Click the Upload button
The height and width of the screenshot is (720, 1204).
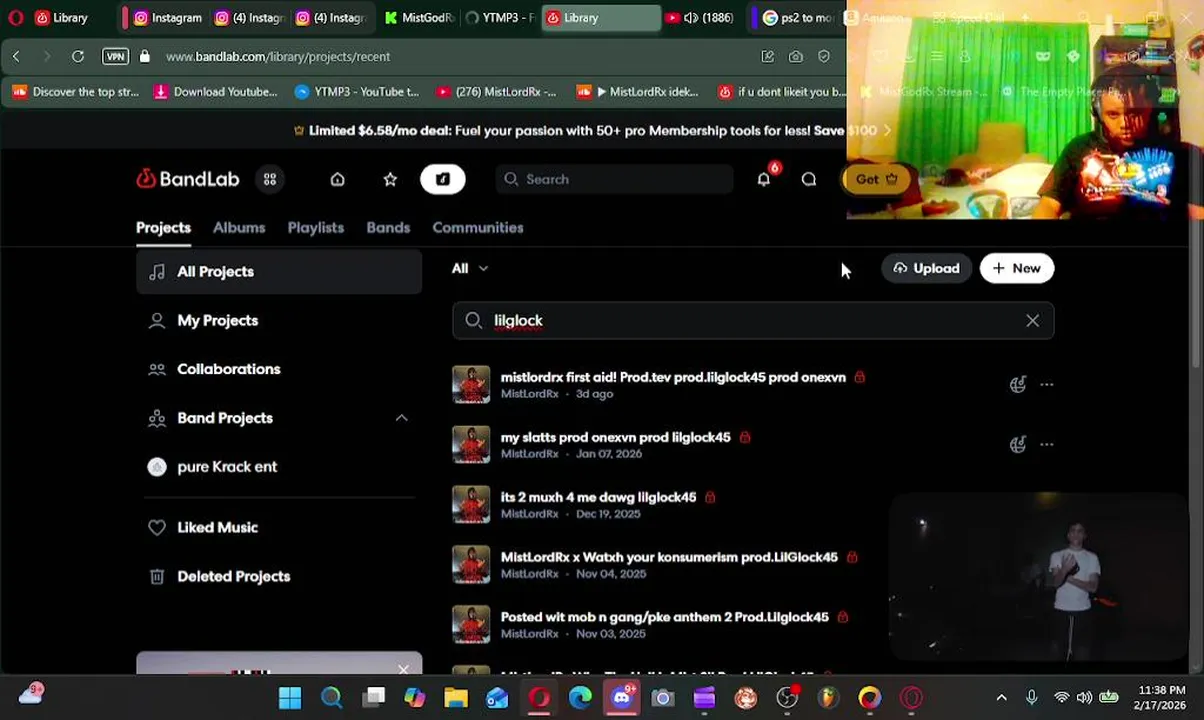pyautogui.click(x=926, y=268)
